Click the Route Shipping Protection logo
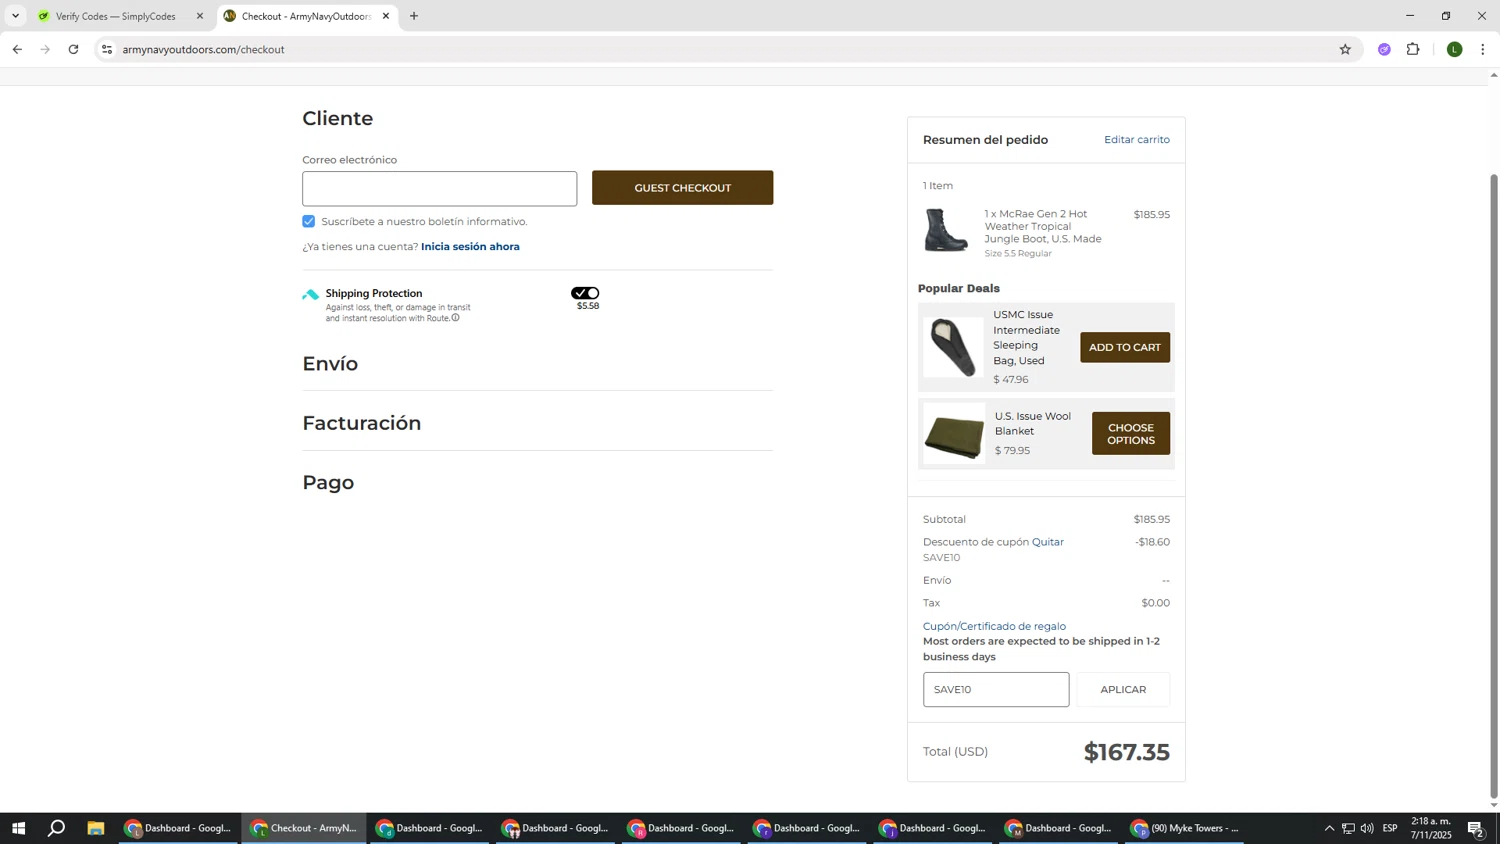 click(311, 294)
